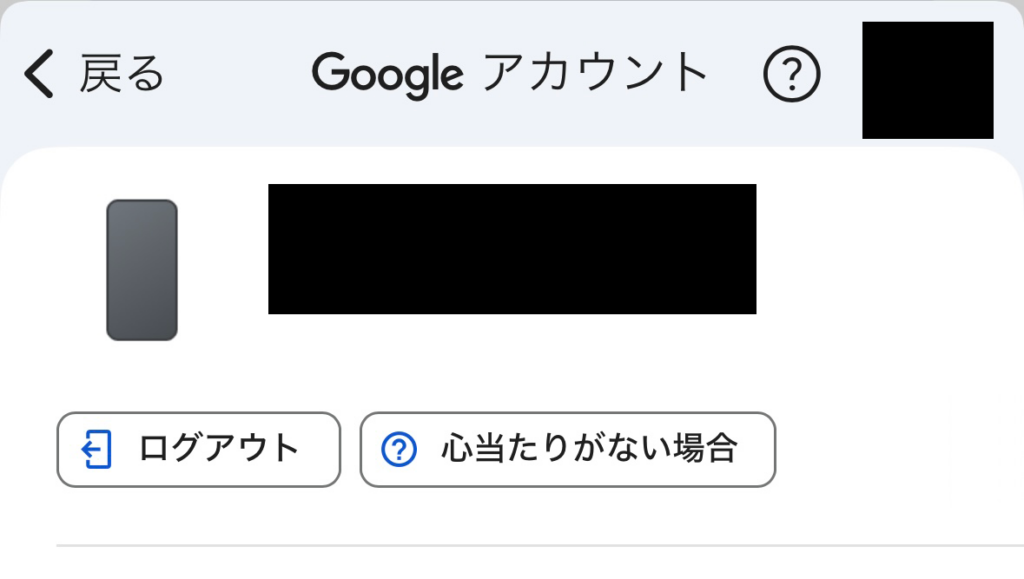Click empty header area left of Google logo

point(240,74)
